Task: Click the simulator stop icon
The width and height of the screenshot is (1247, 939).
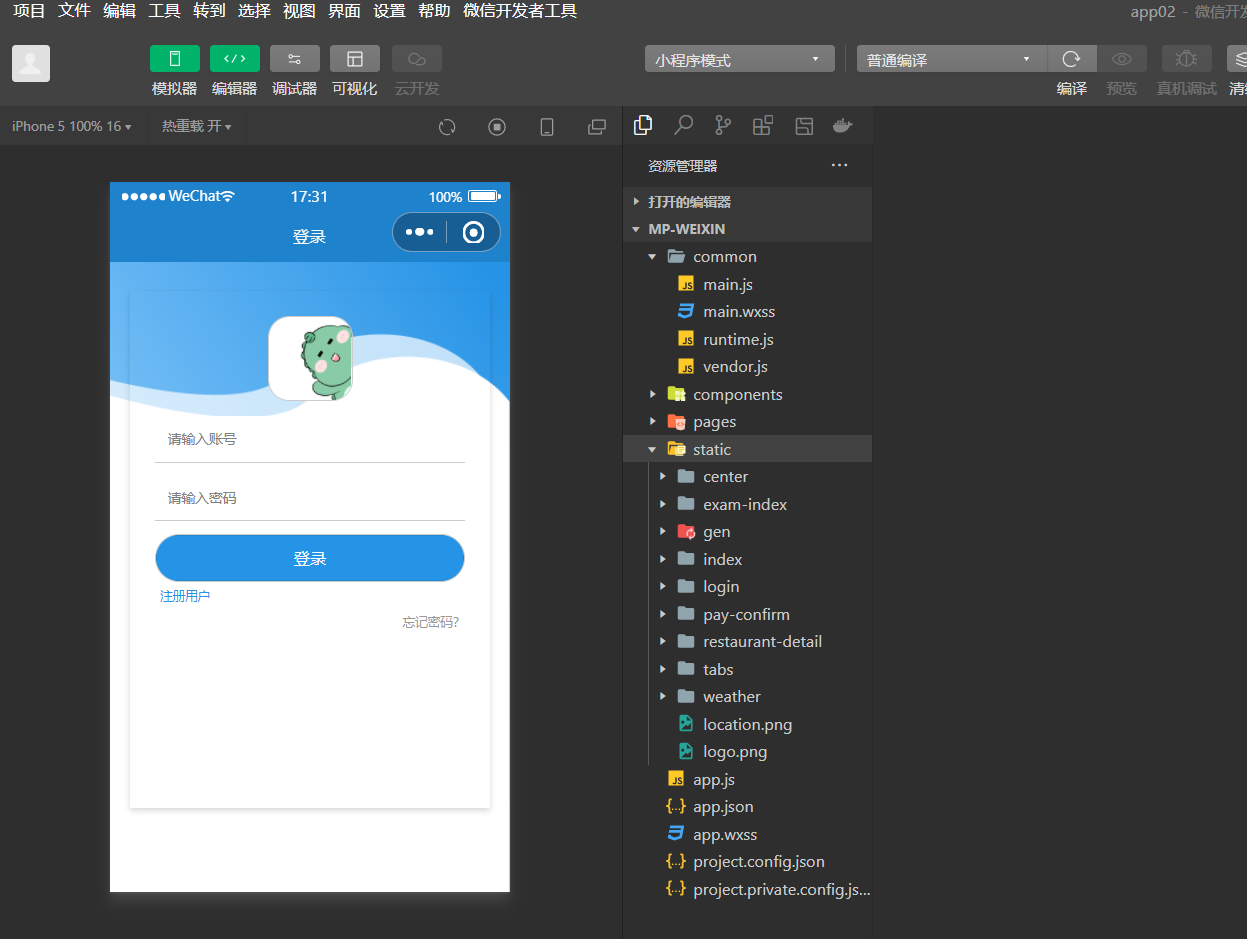Action: pos(497,126)
